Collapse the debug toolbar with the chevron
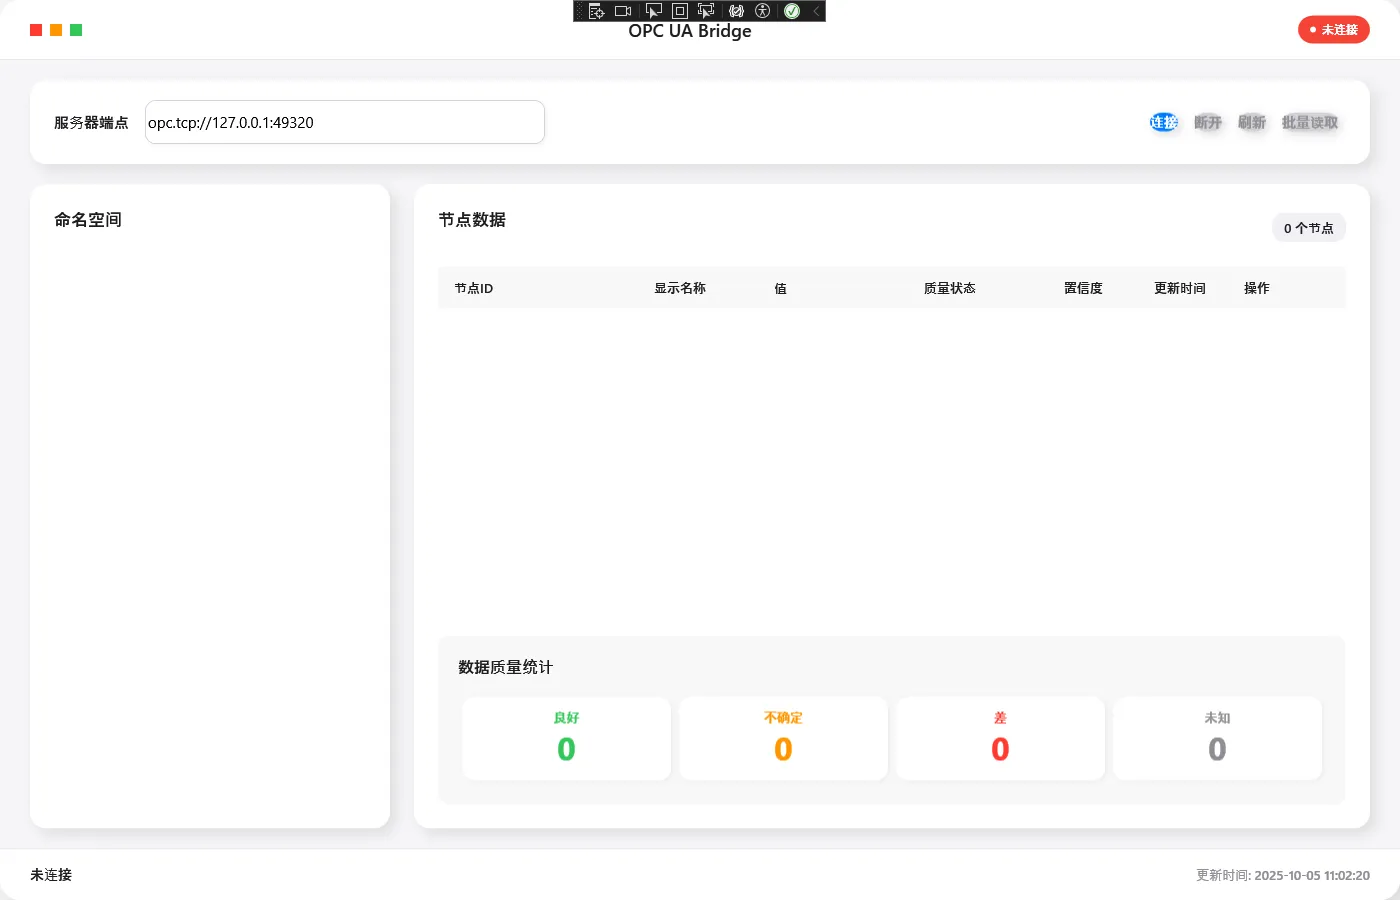The height and width of the screenshot is (900, 1400). (816, 11)
